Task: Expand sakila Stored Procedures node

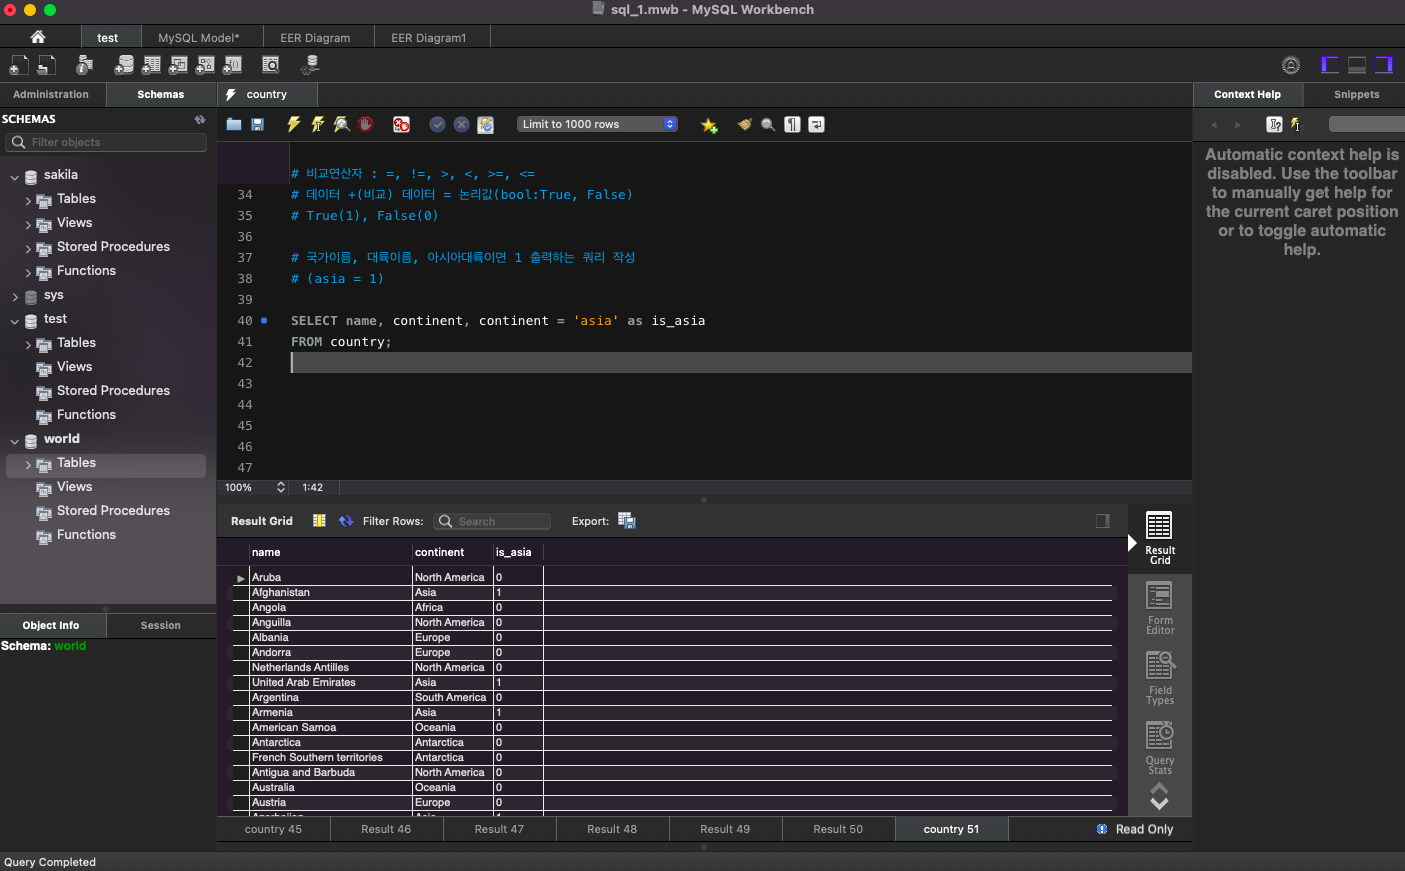Action: pos(28,248)
